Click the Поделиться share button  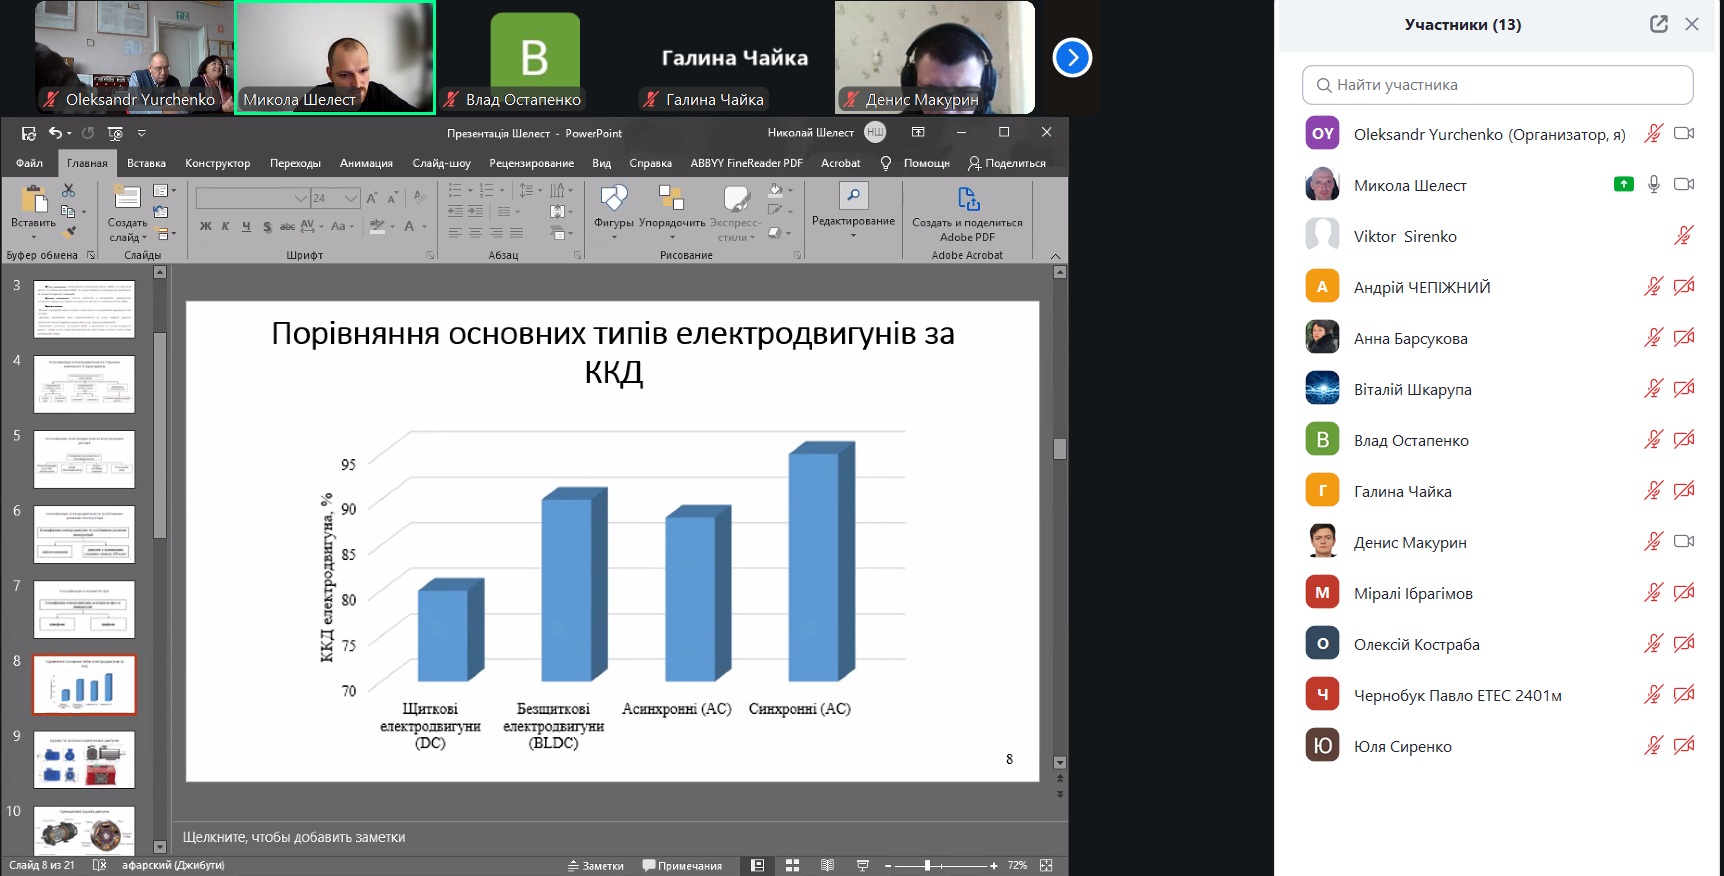[x=1007, y=163]
